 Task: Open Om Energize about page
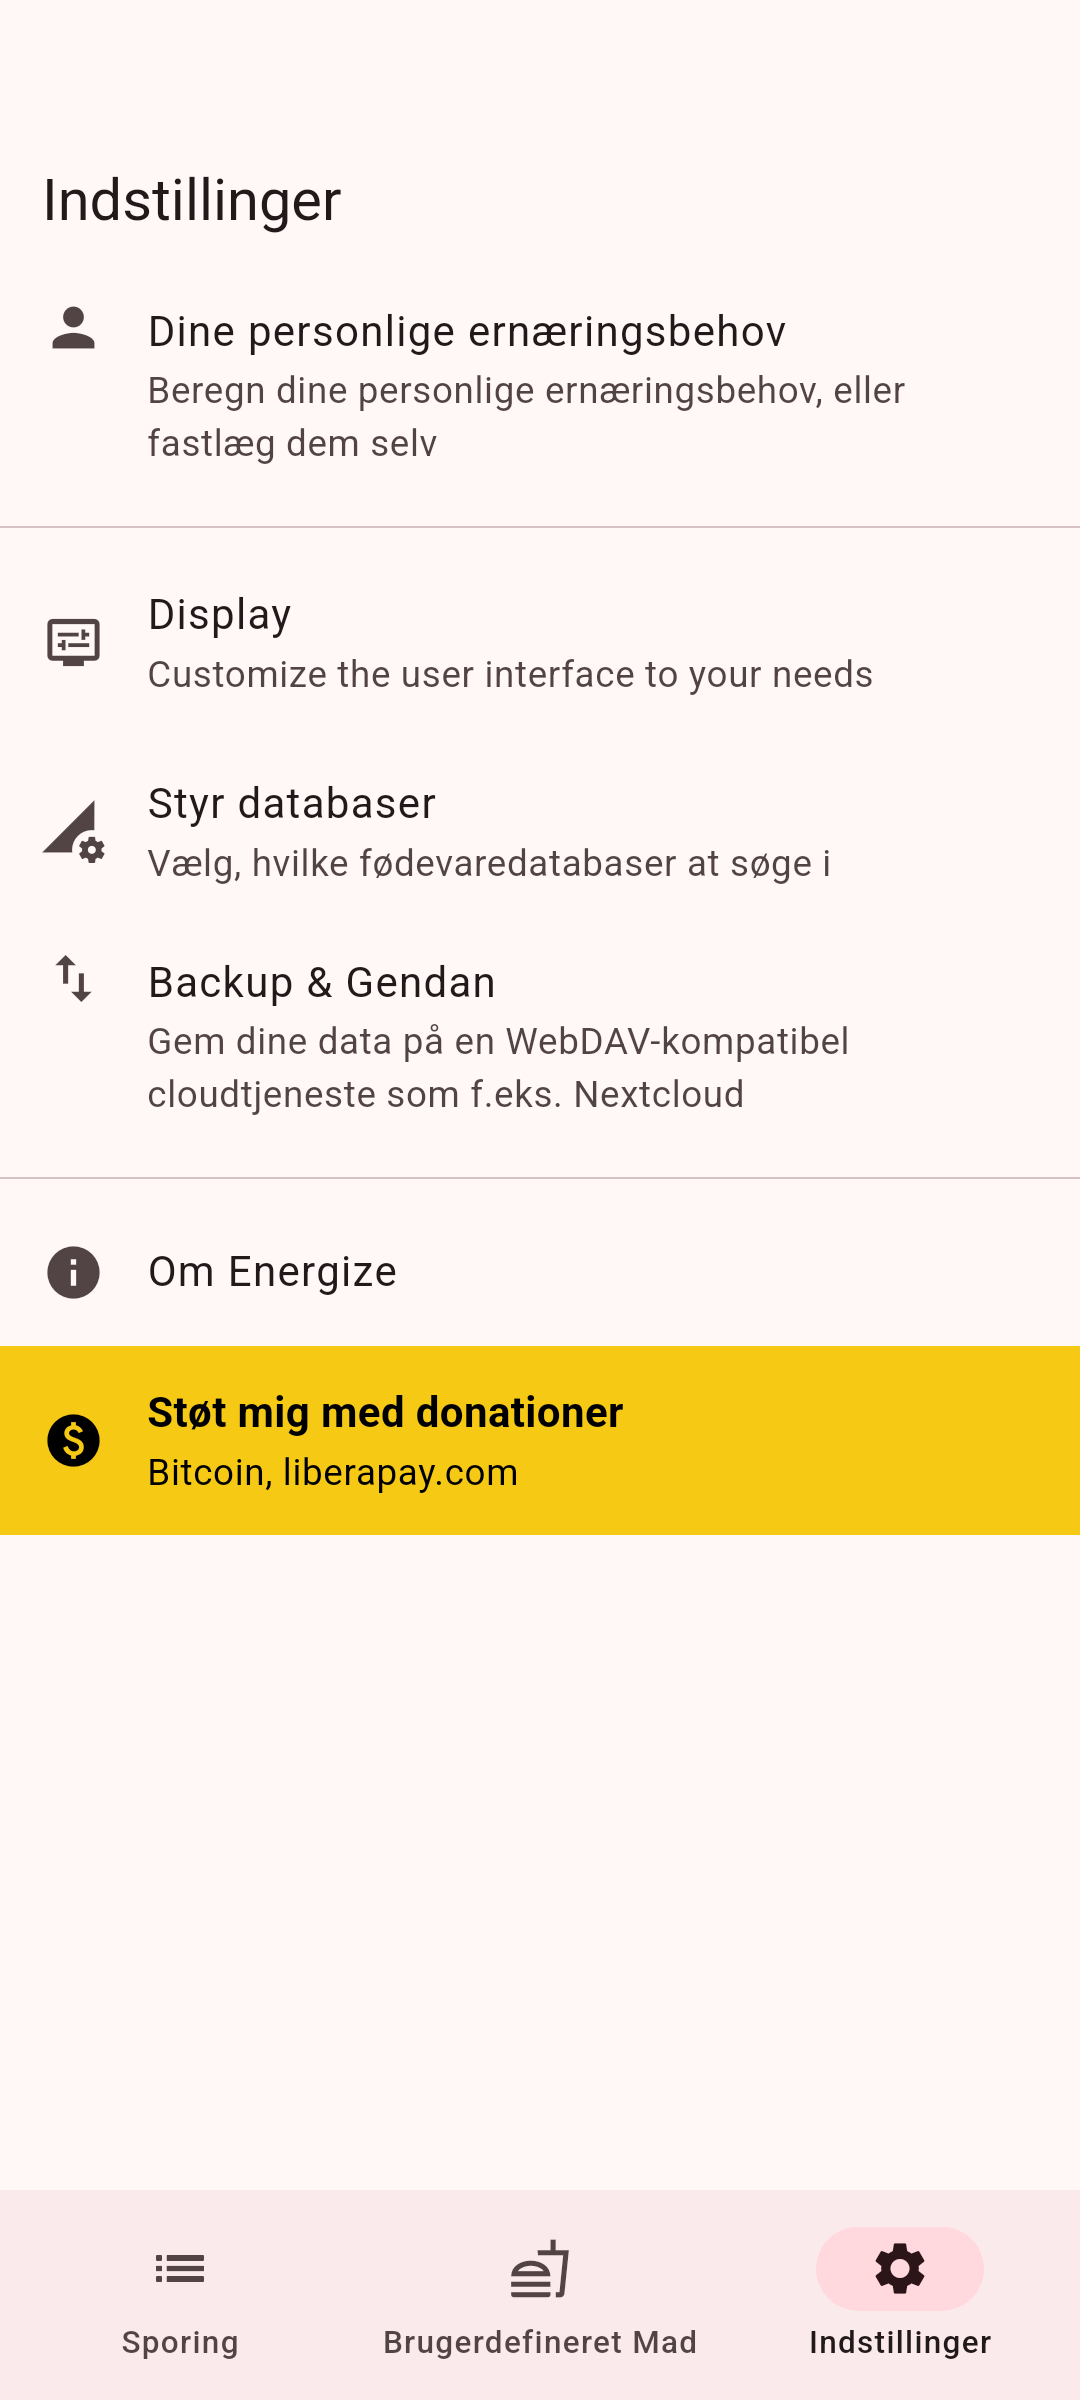coord(272,1272)
